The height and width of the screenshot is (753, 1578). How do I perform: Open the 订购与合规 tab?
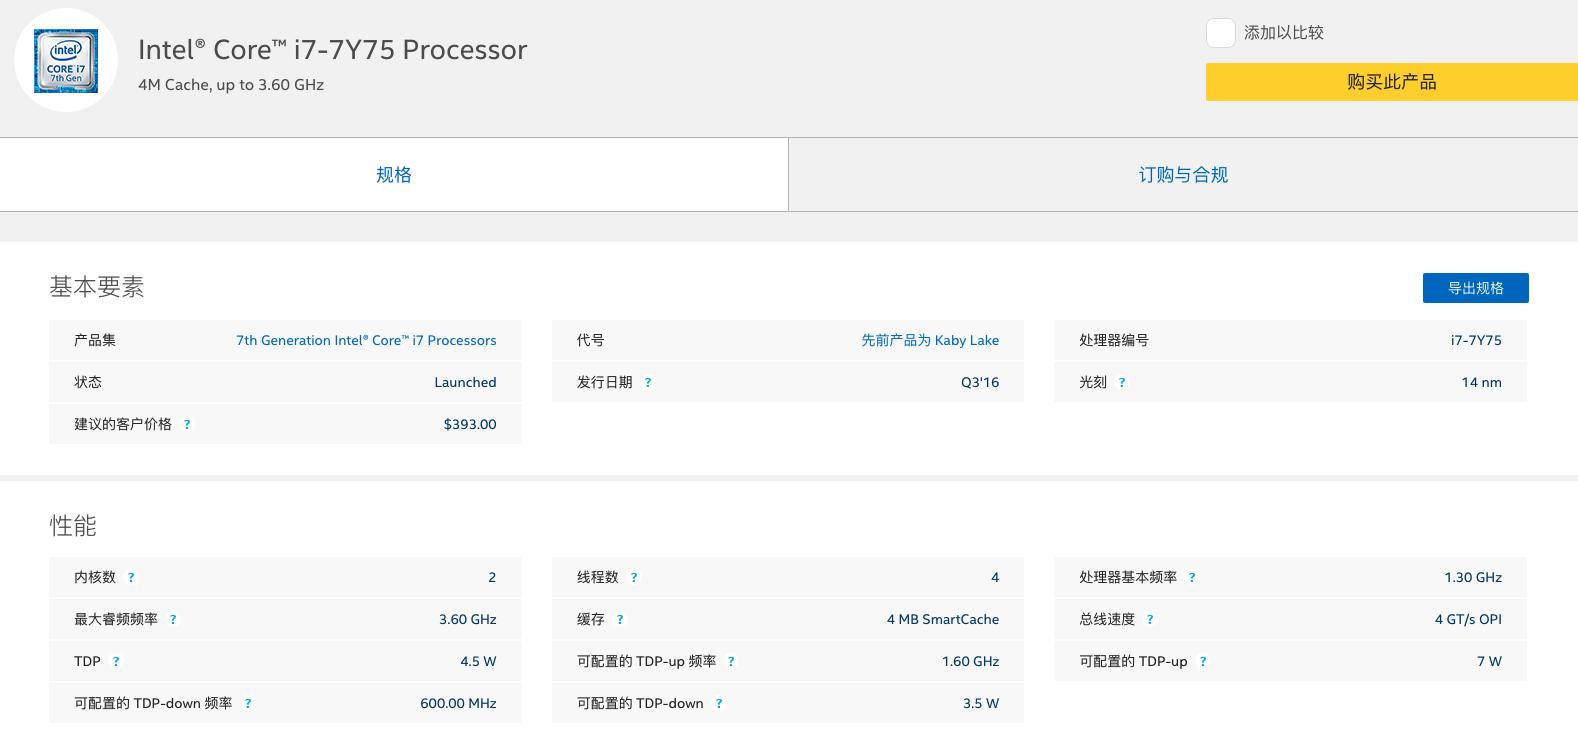pyautogui.click(x=1183, y=175)
